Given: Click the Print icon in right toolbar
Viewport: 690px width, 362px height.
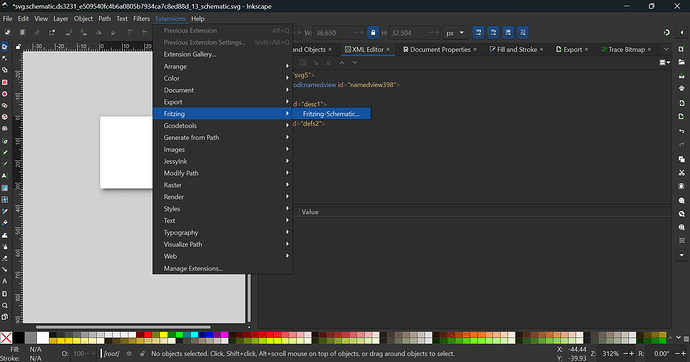Looking at the screenshot, I should click(x=682, y=88).
